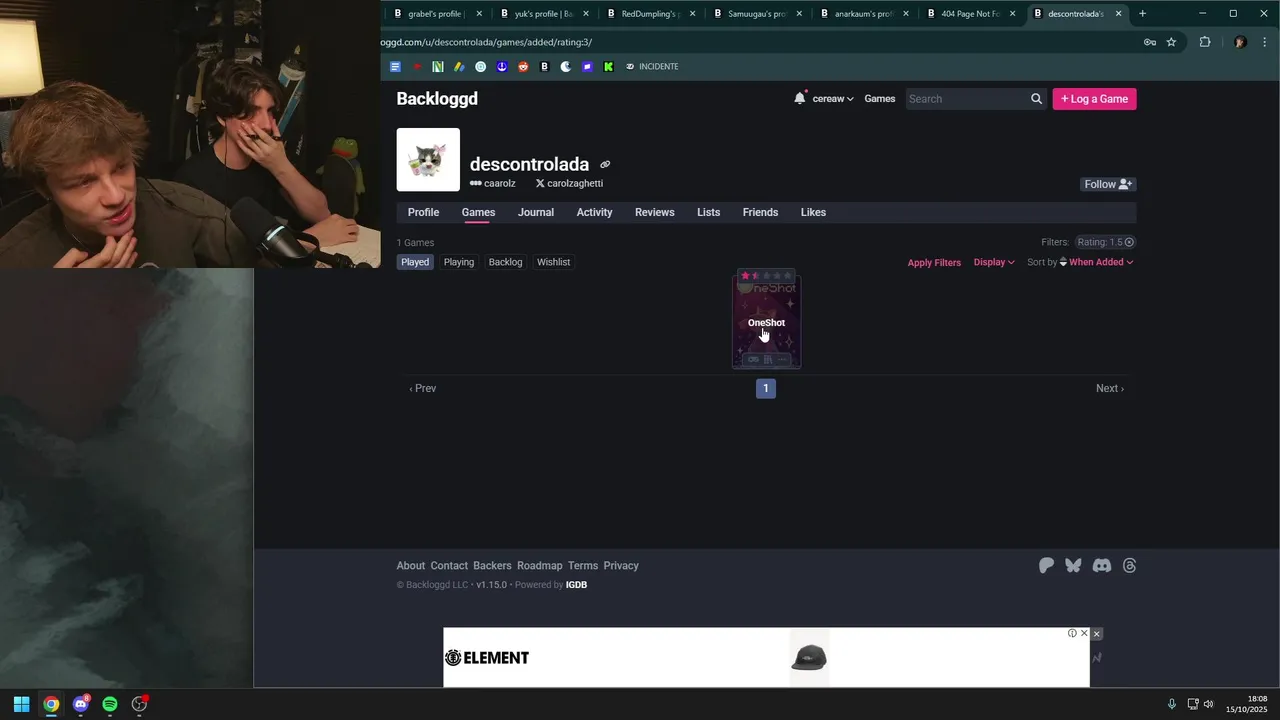Open the Discord footer icon

(x=1102, y=566)
